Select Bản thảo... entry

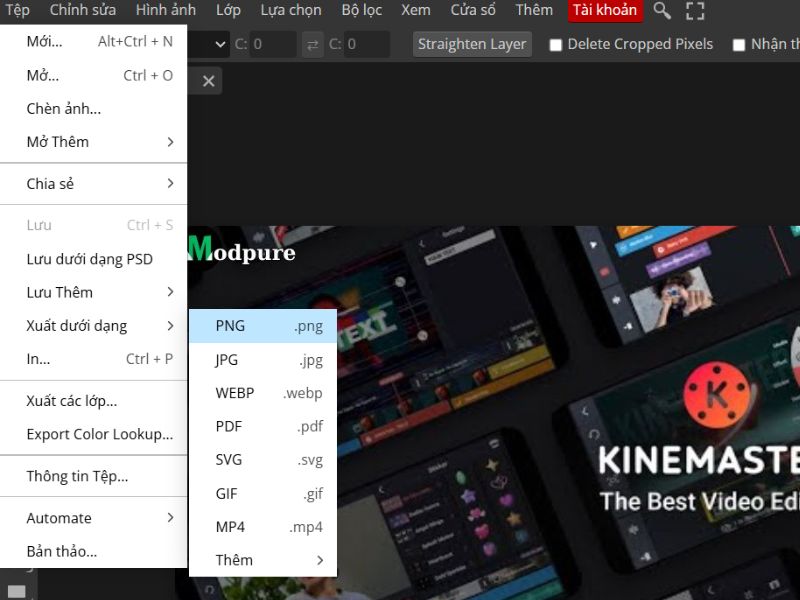tap(93, 552)
